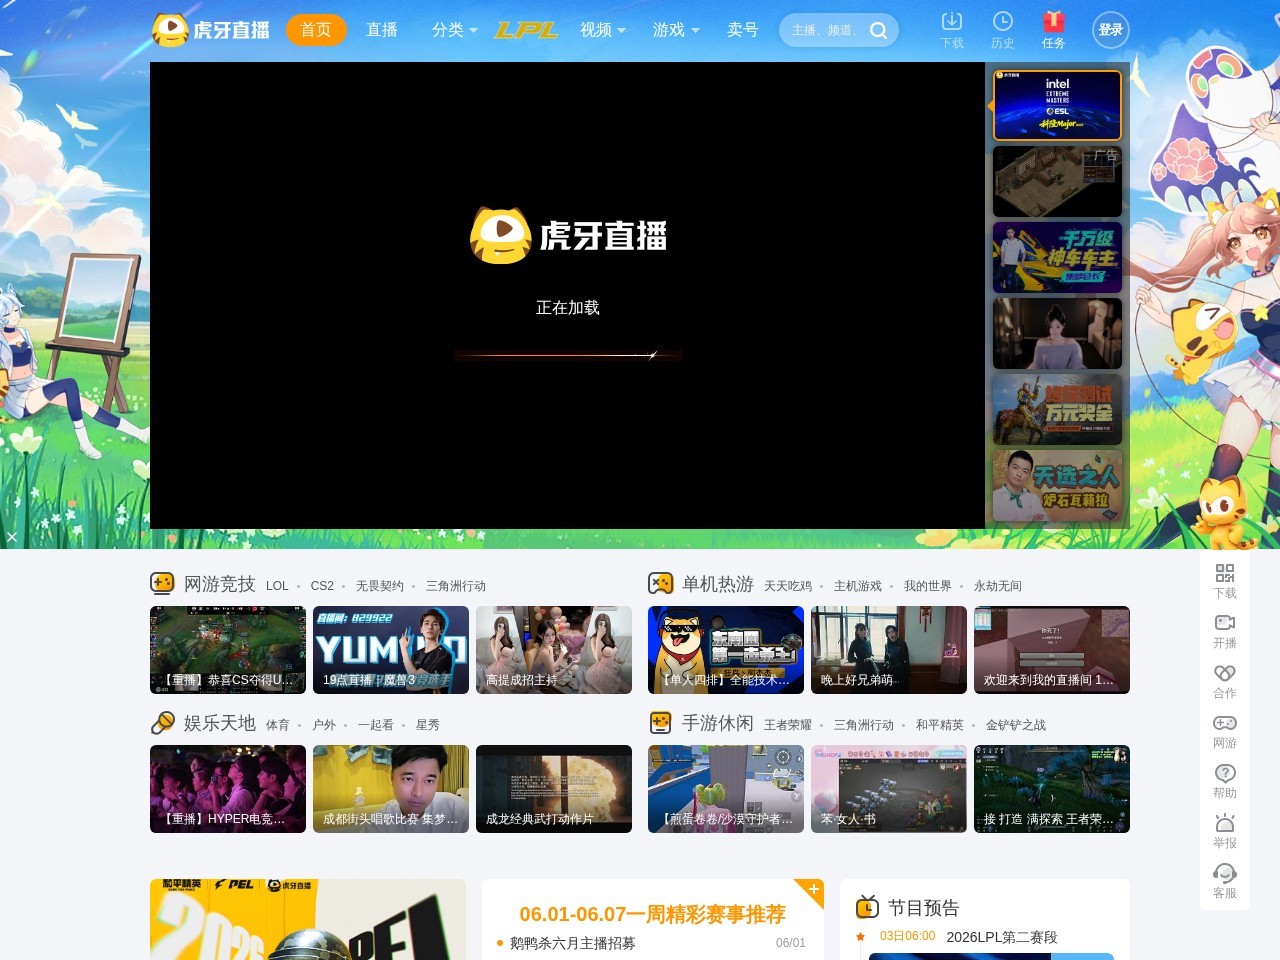Open the 体育 category link
Image resolution: width=1280 pixels, height=960 pixels.
pyautogui.click(x=278, y=725)
